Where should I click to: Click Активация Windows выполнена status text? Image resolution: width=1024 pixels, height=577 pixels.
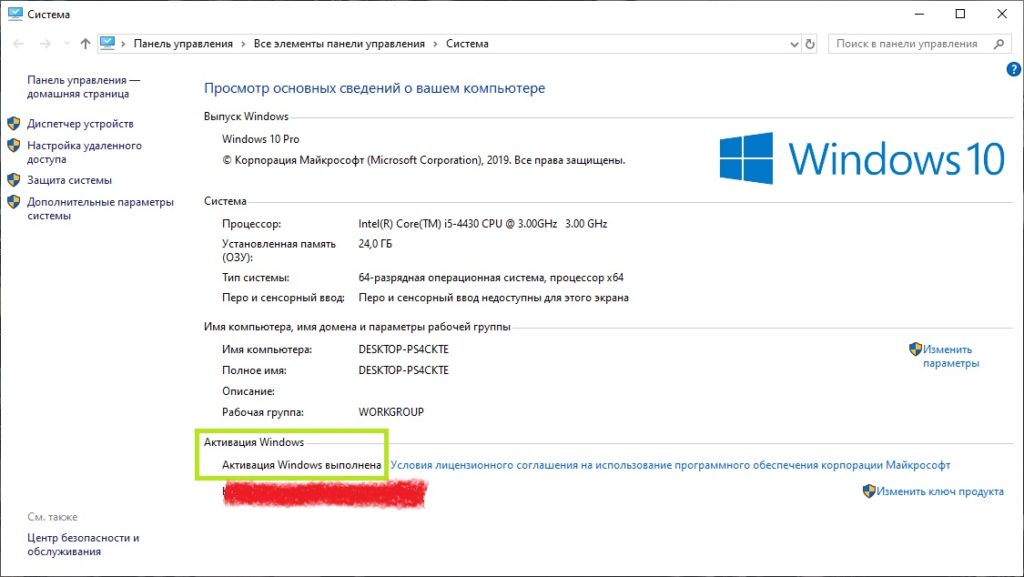click(301, 465)
